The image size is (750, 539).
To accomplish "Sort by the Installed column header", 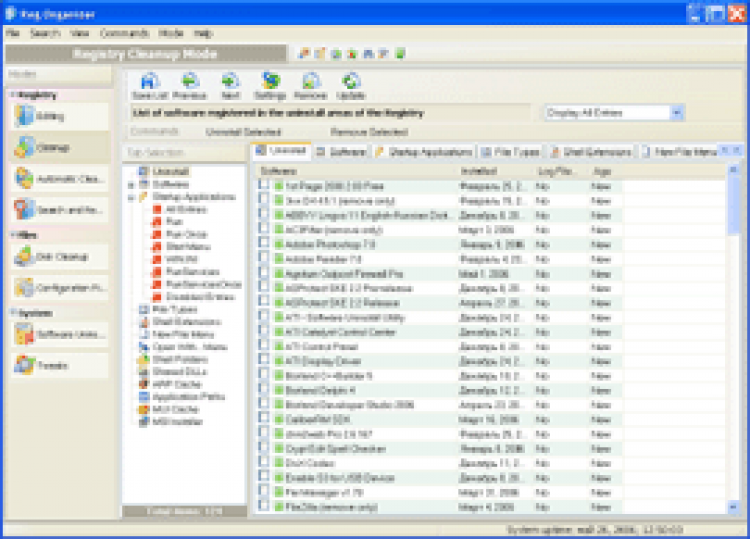I will 496,171.
